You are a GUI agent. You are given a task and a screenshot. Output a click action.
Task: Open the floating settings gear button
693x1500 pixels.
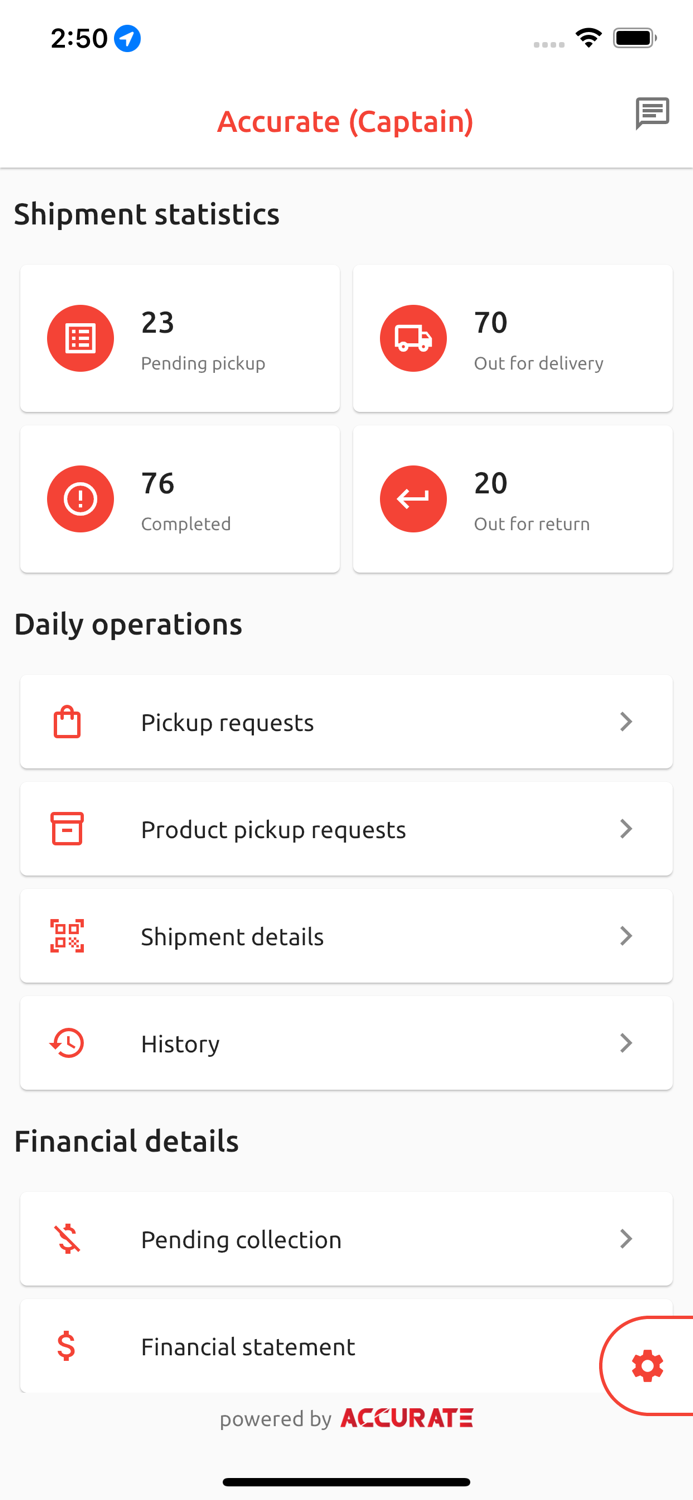(648, 1365)
